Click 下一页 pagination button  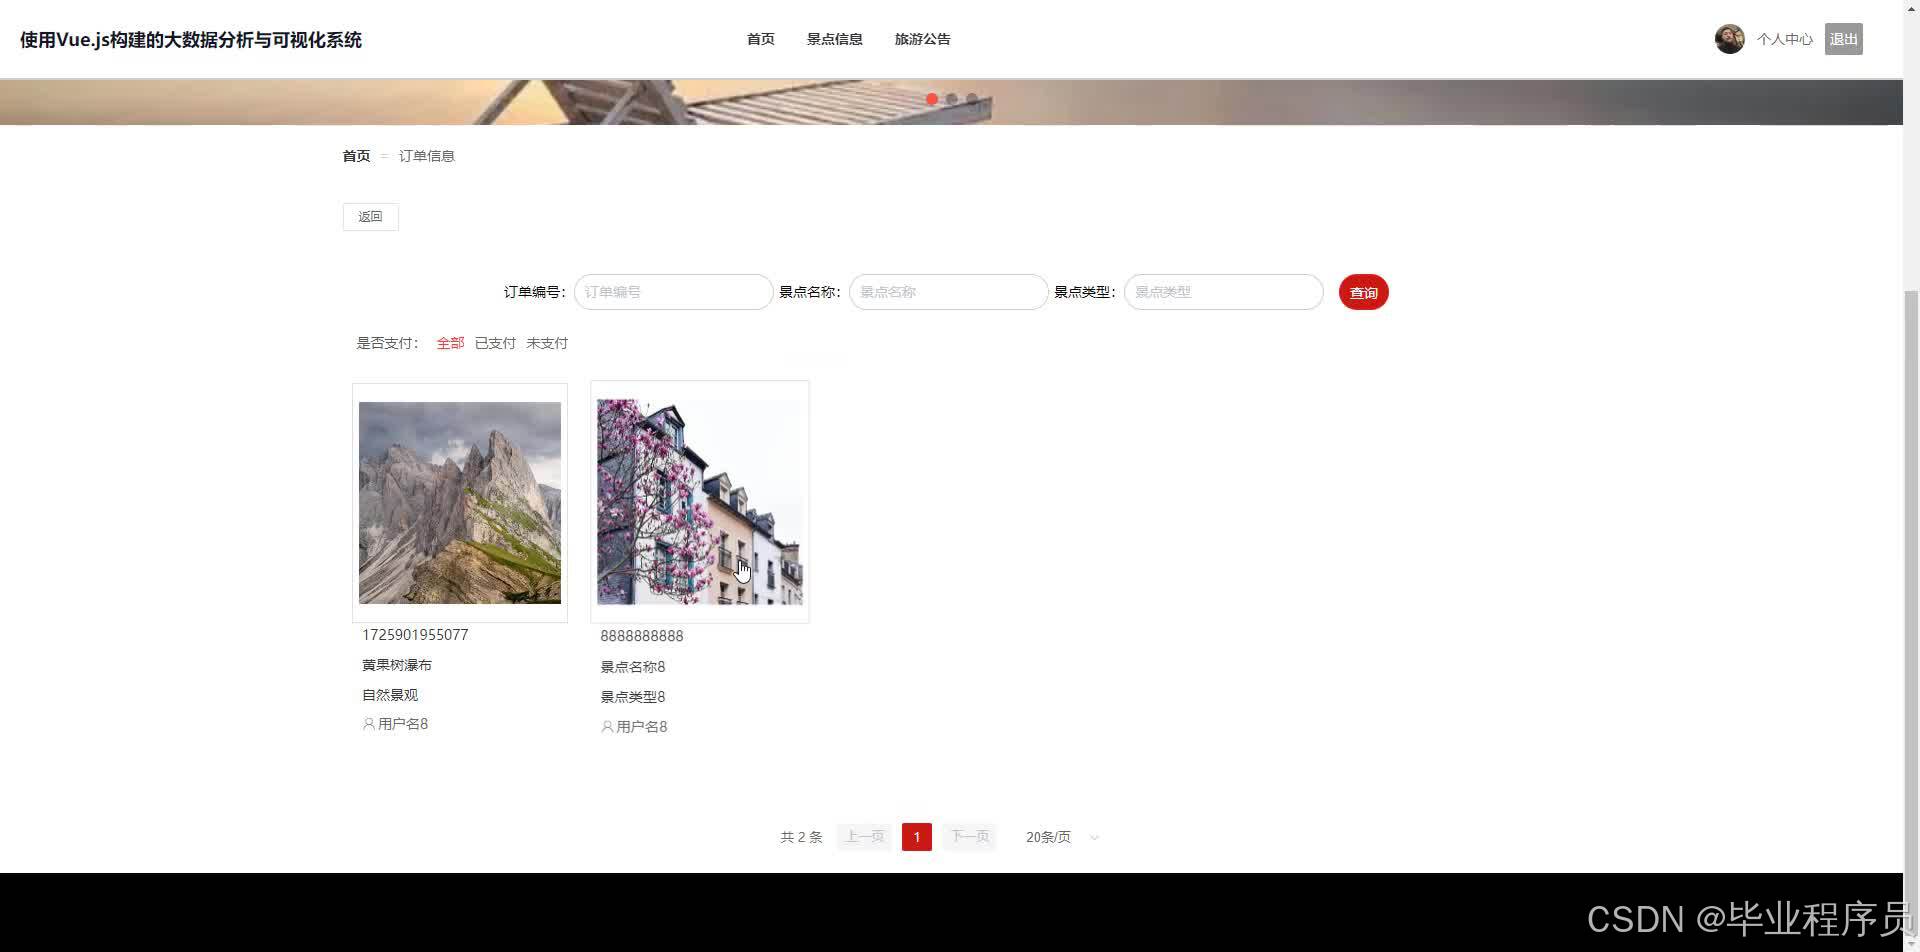tap(969, 837)
